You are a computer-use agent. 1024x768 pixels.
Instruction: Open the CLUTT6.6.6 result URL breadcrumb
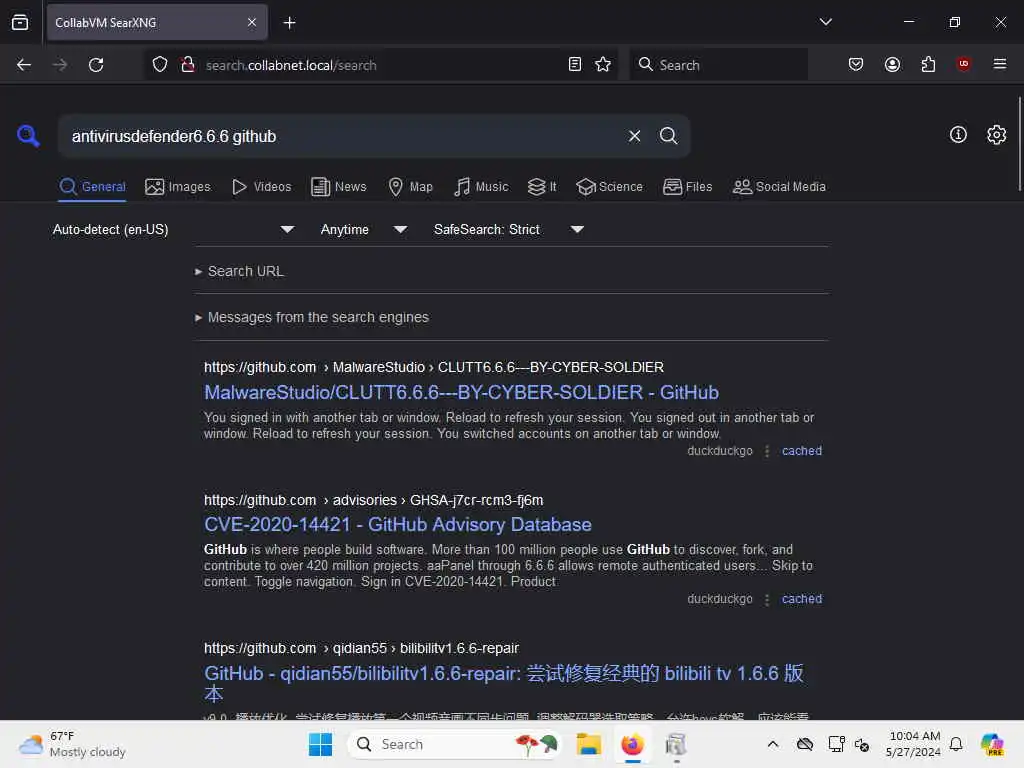[434, 367]
